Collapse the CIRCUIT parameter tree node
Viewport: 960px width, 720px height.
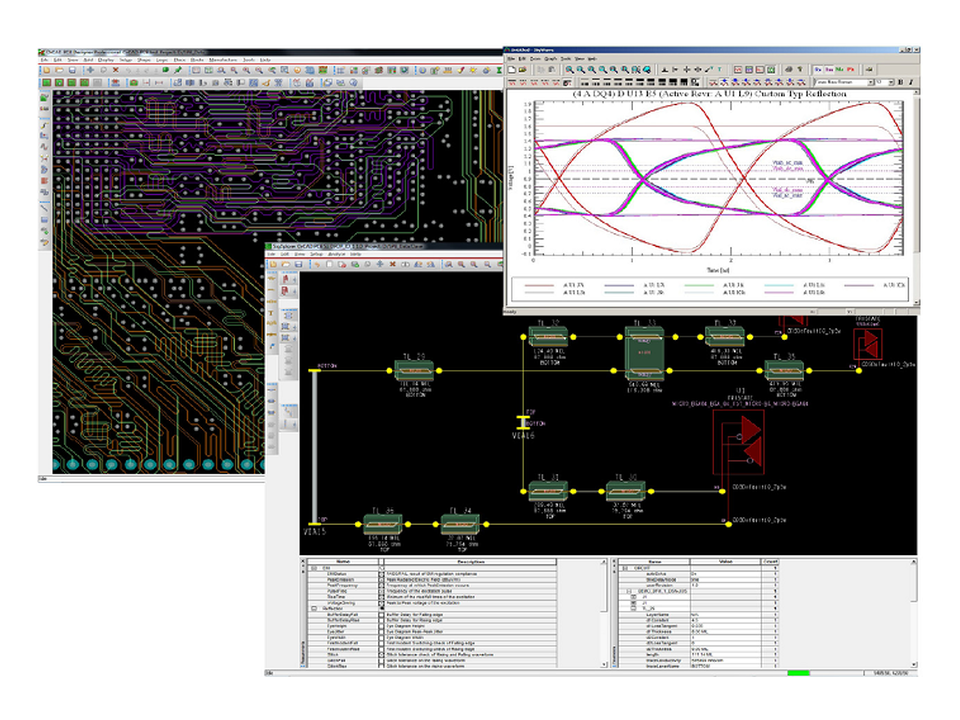(625, 568)
